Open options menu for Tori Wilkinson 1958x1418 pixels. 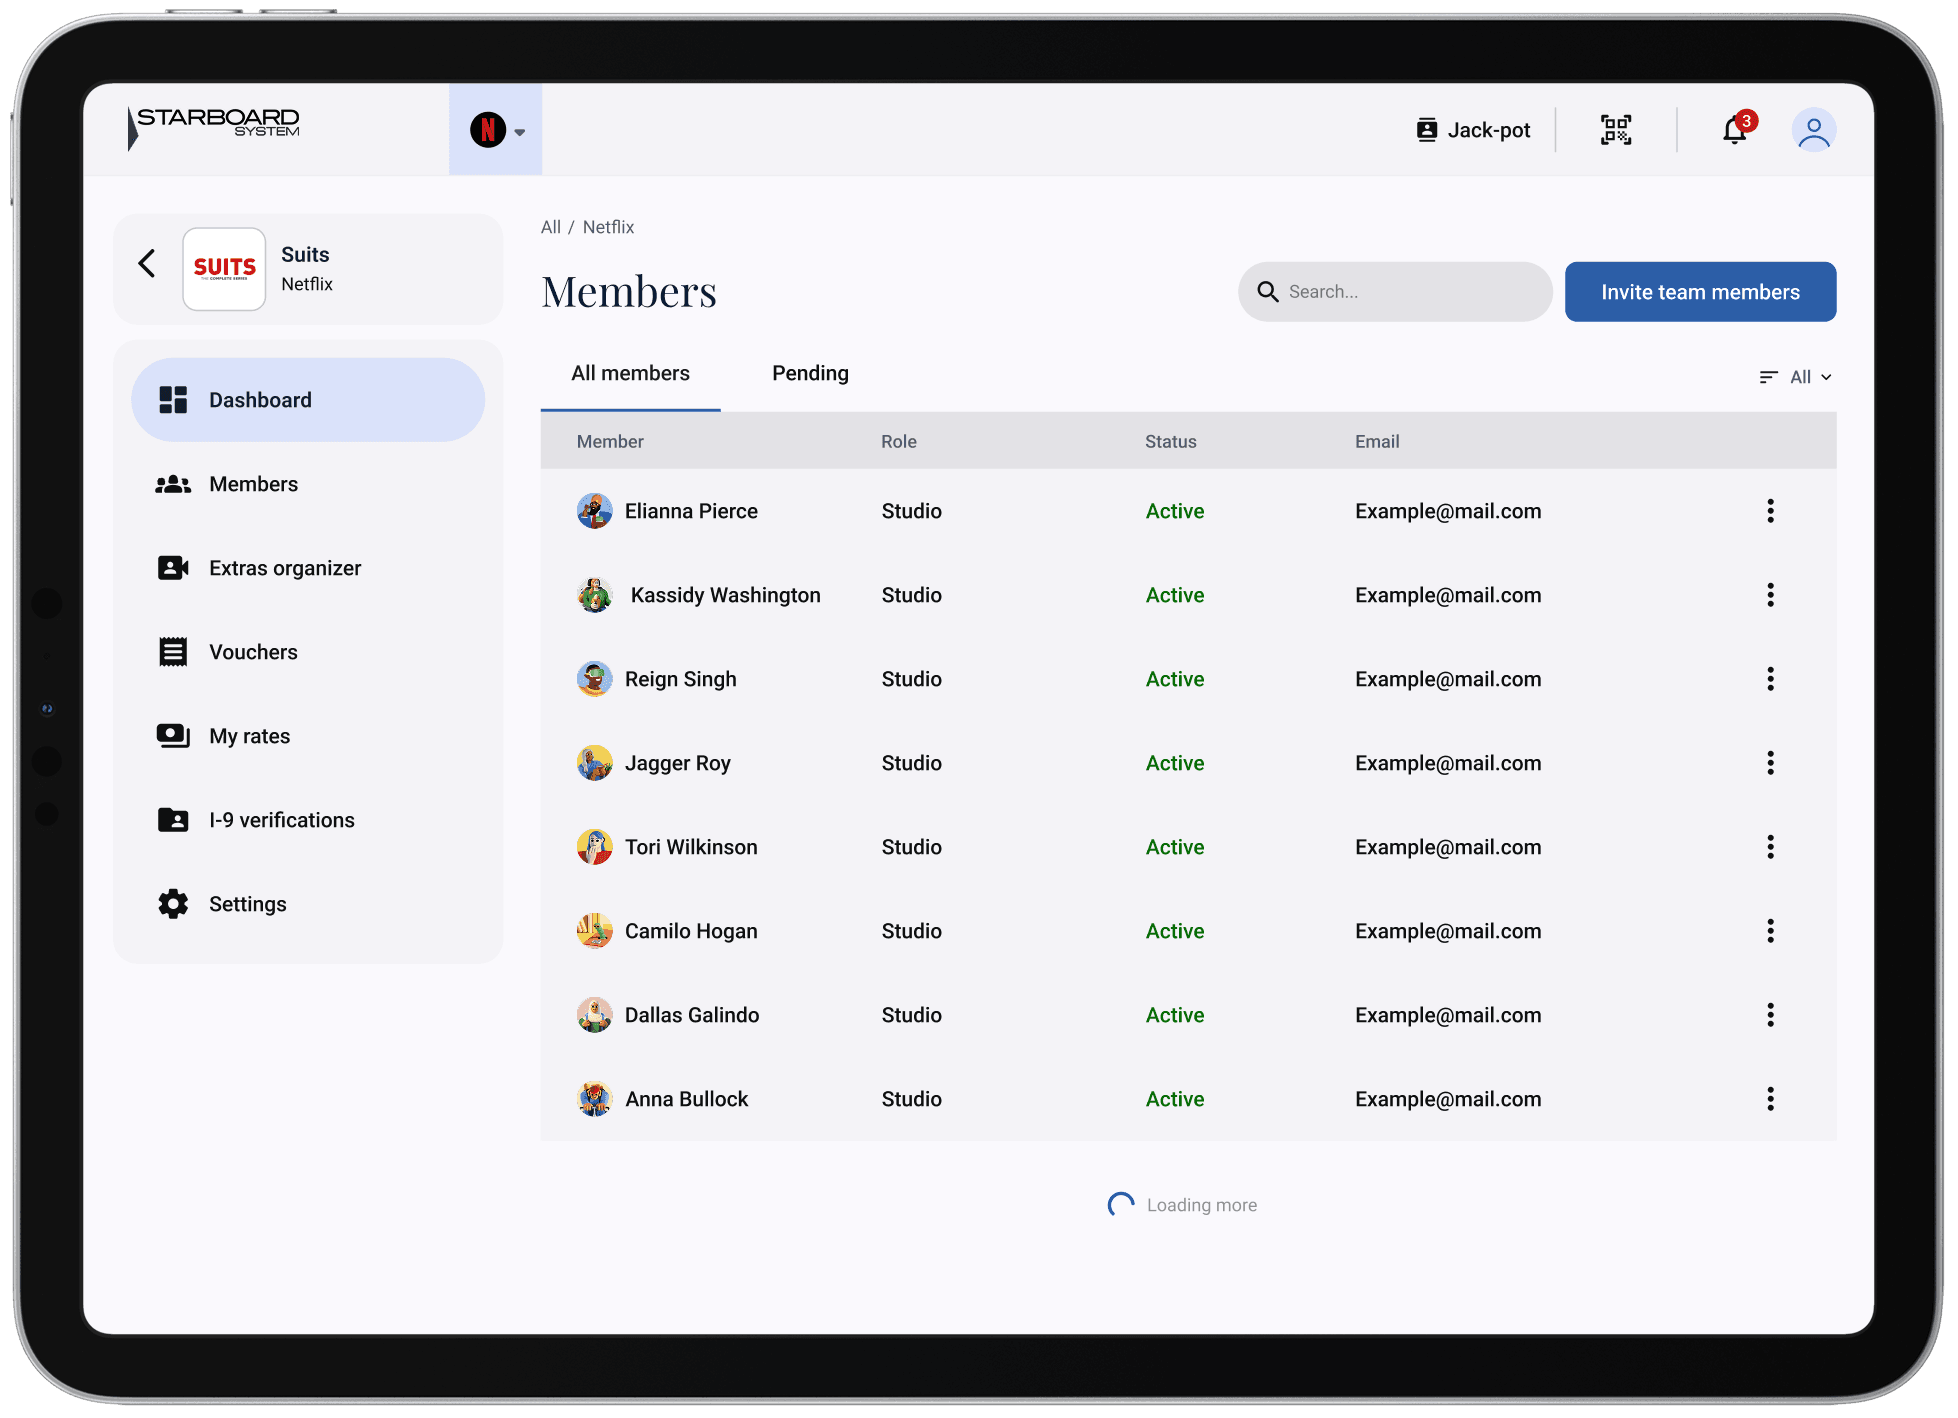coord(1770,847)
